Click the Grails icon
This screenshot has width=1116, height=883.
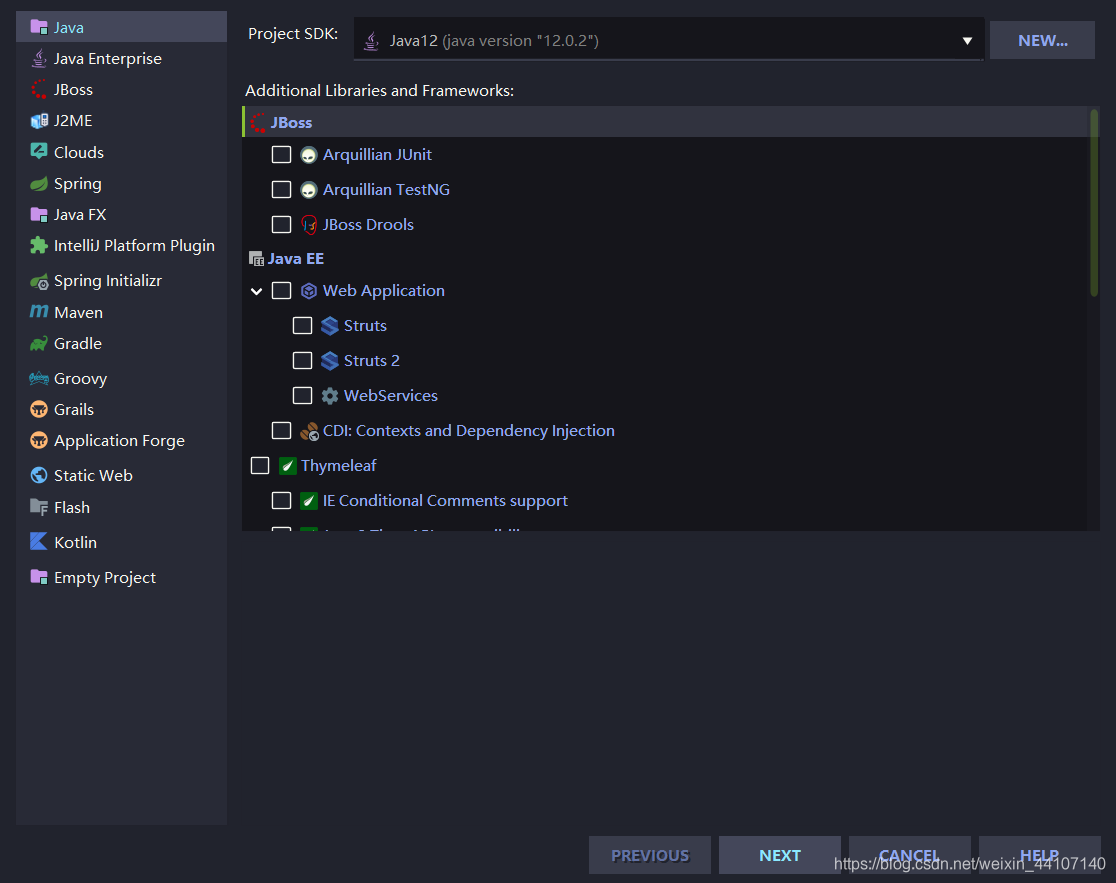coord(39,409)
